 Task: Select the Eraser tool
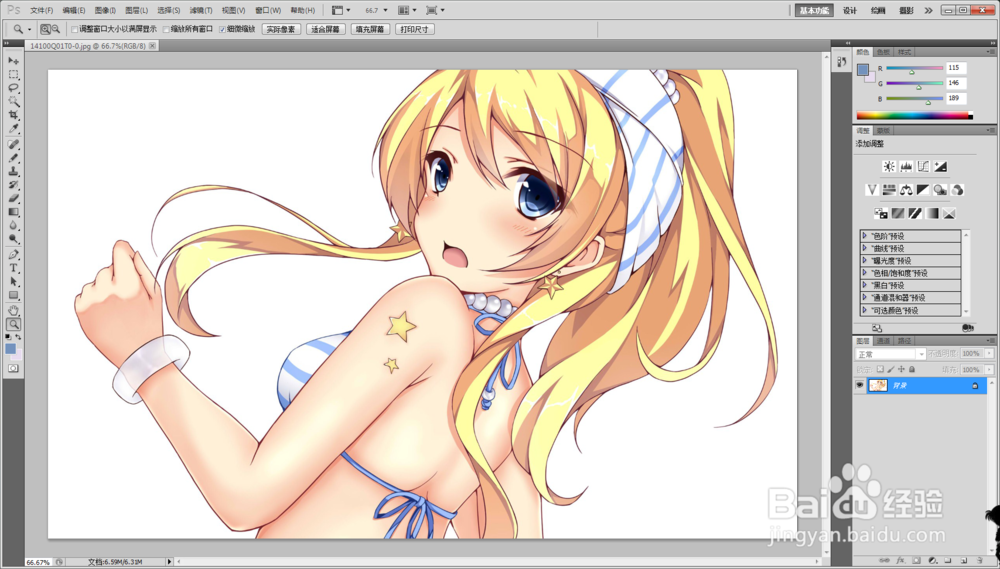[x=13, y=198]
